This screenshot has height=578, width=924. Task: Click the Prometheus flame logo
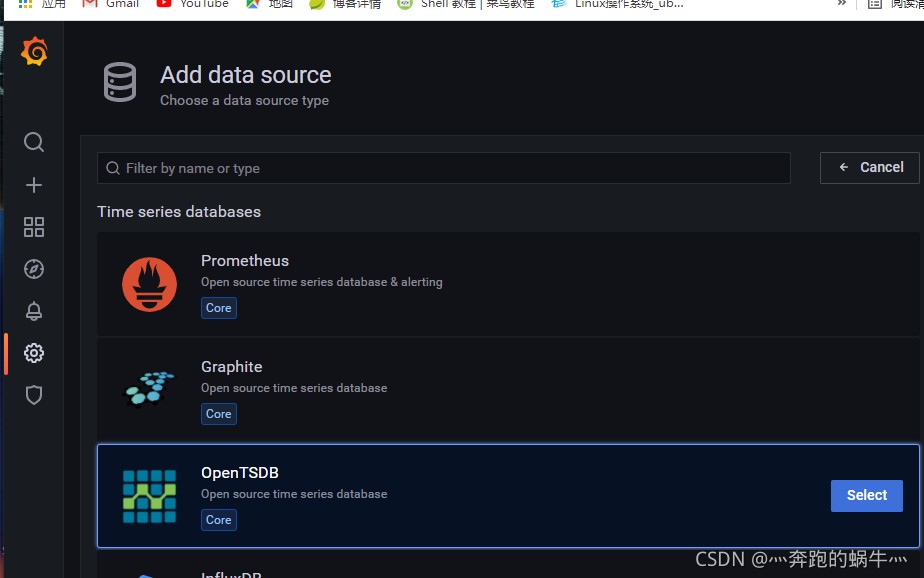pyautogui.click(x=149, y=284)
